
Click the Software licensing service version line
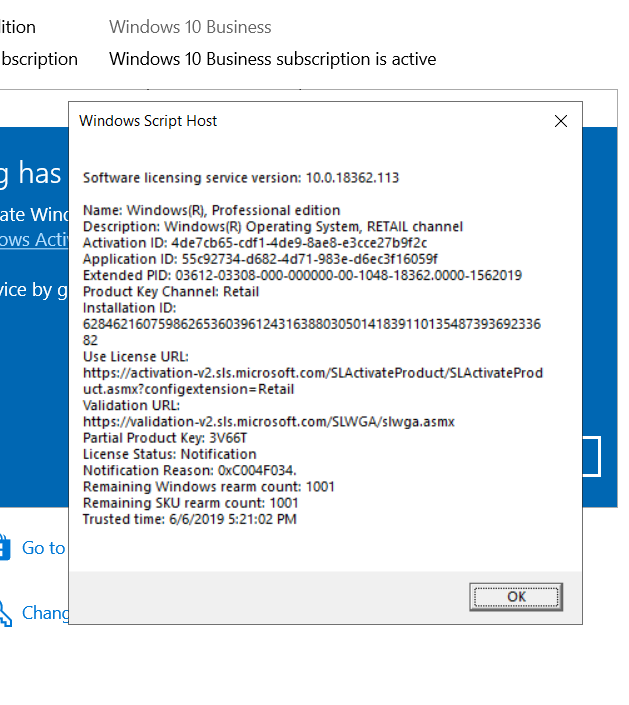click(241, 178)
